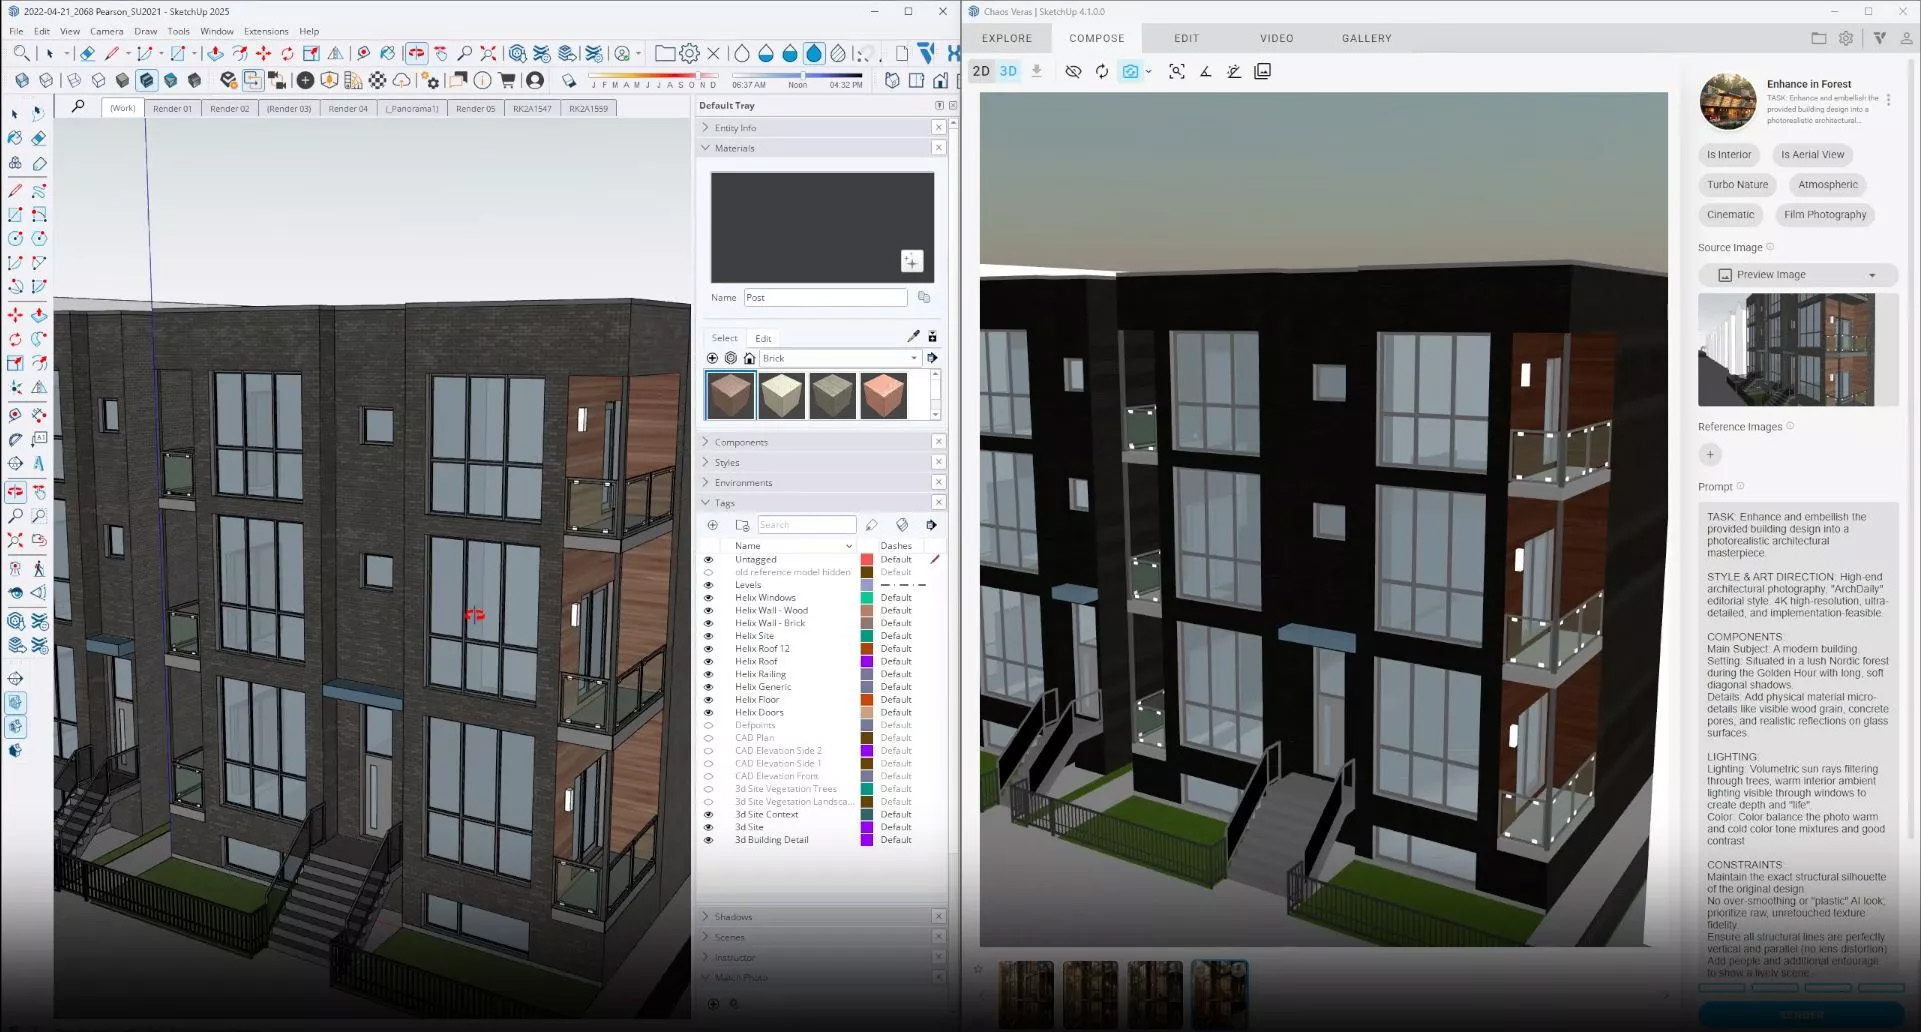1921x1032 pixels.
Task: Switch Veras viewport to 3D mode
Action: point(1008,72)
